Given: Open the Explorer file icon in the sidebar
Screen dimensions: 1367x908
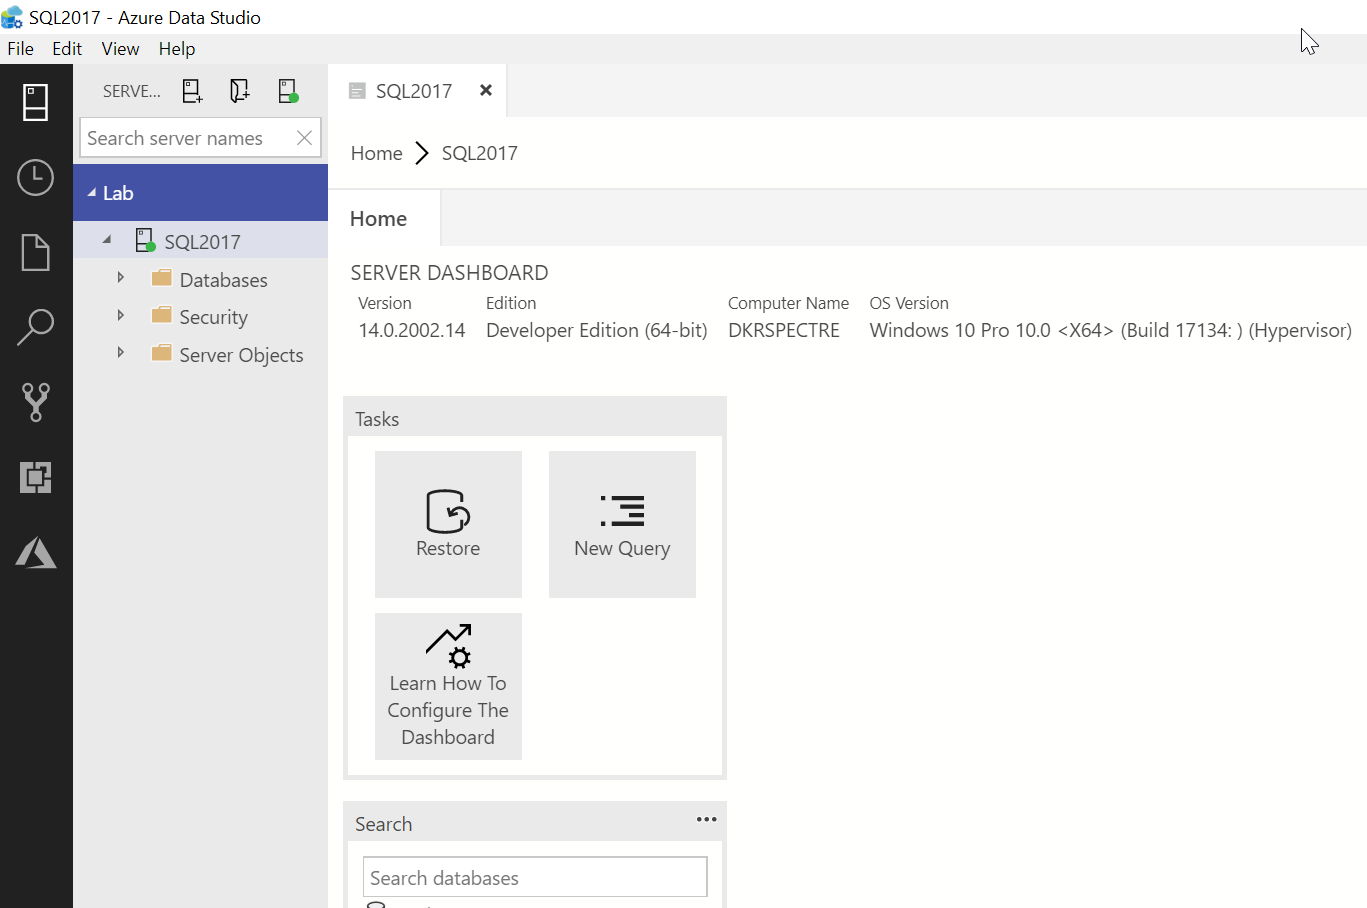Looking at the screenshot, I should (36, 252).
